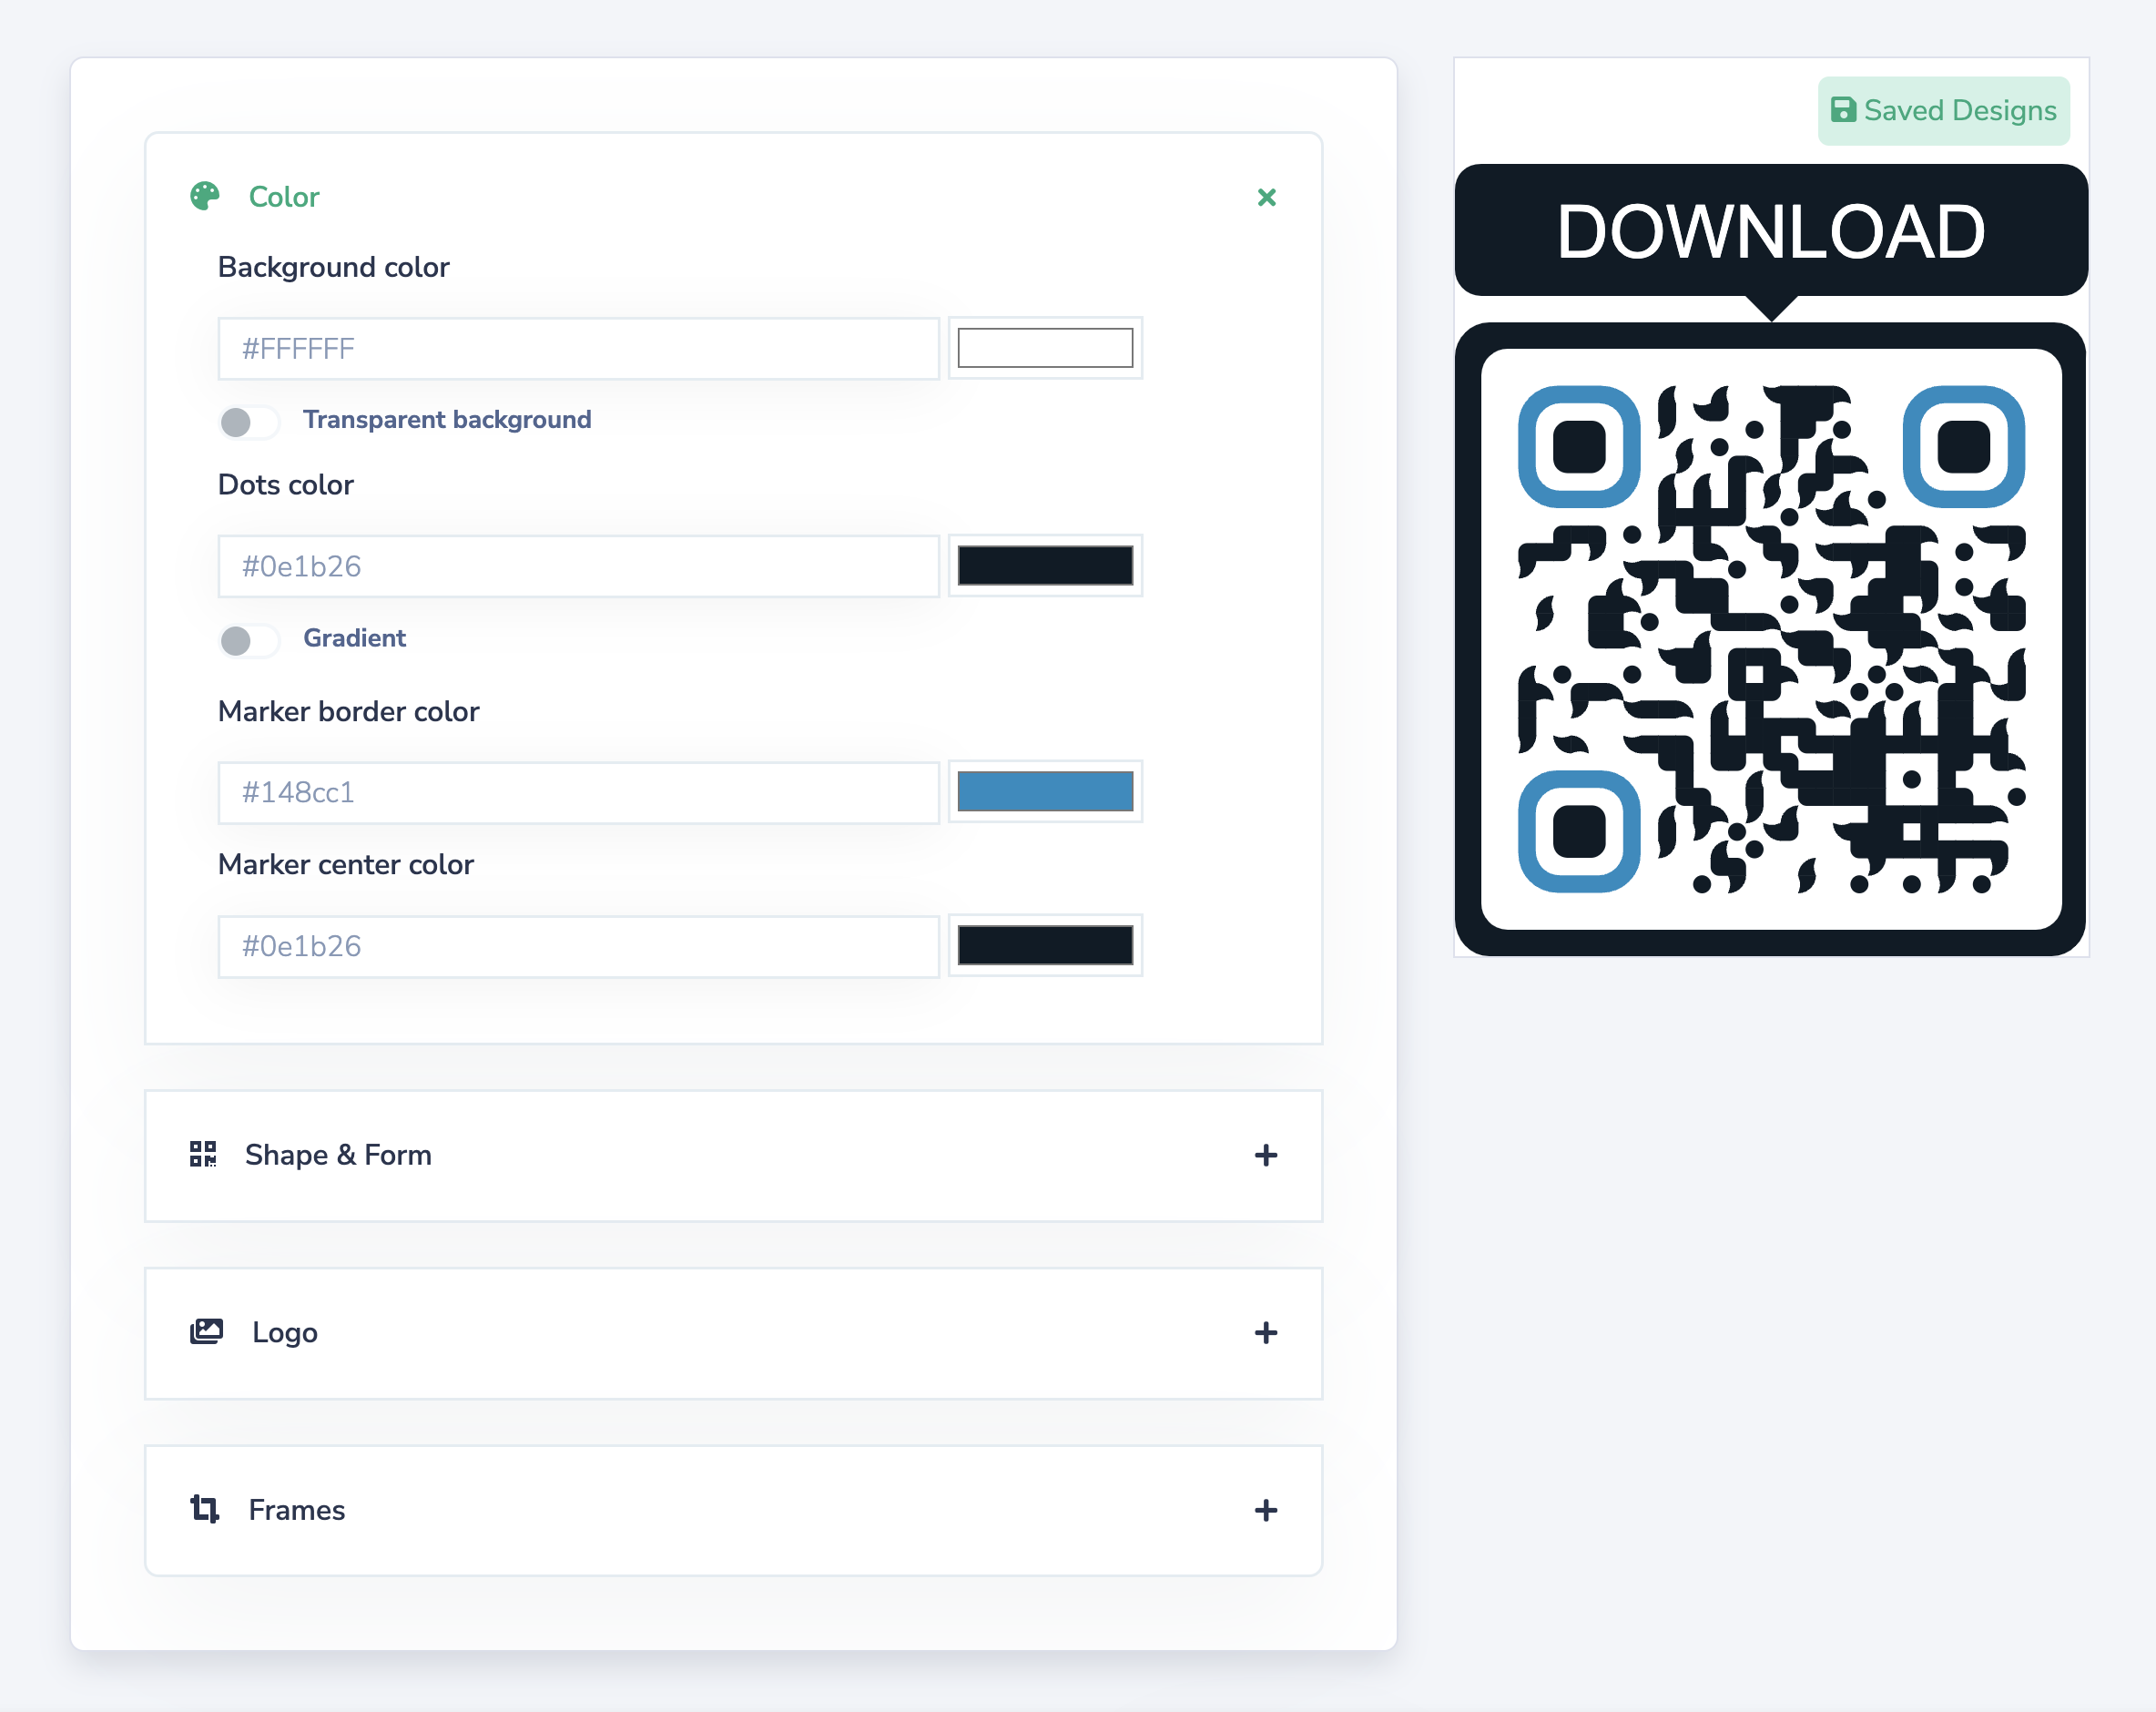This screenshot has height=1712, width=2156.
Task: Click the Marker border color hex field
Action: point(578,792)
